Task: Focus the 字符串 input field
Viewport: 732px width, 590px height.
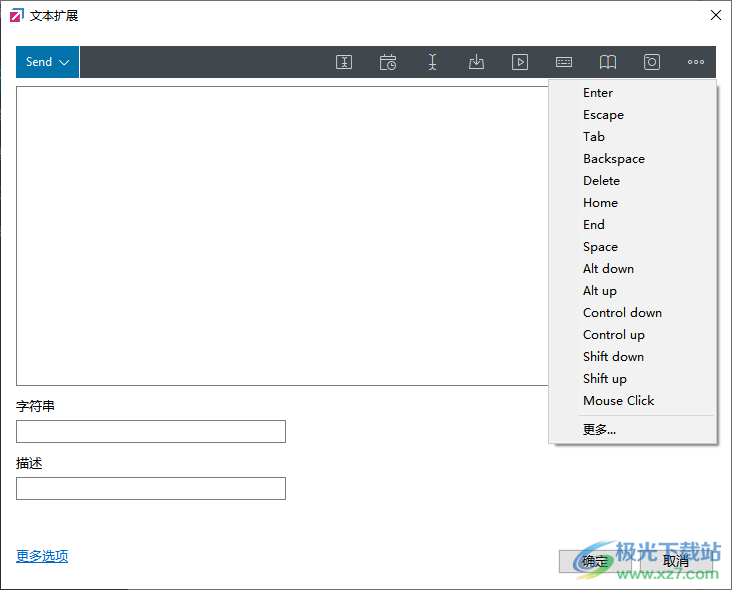Action: point(151,431)
